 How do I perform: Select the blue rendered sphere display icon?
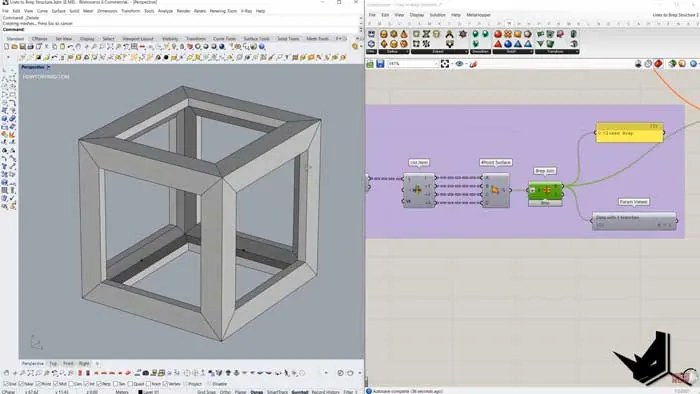(x=222, y=46)
